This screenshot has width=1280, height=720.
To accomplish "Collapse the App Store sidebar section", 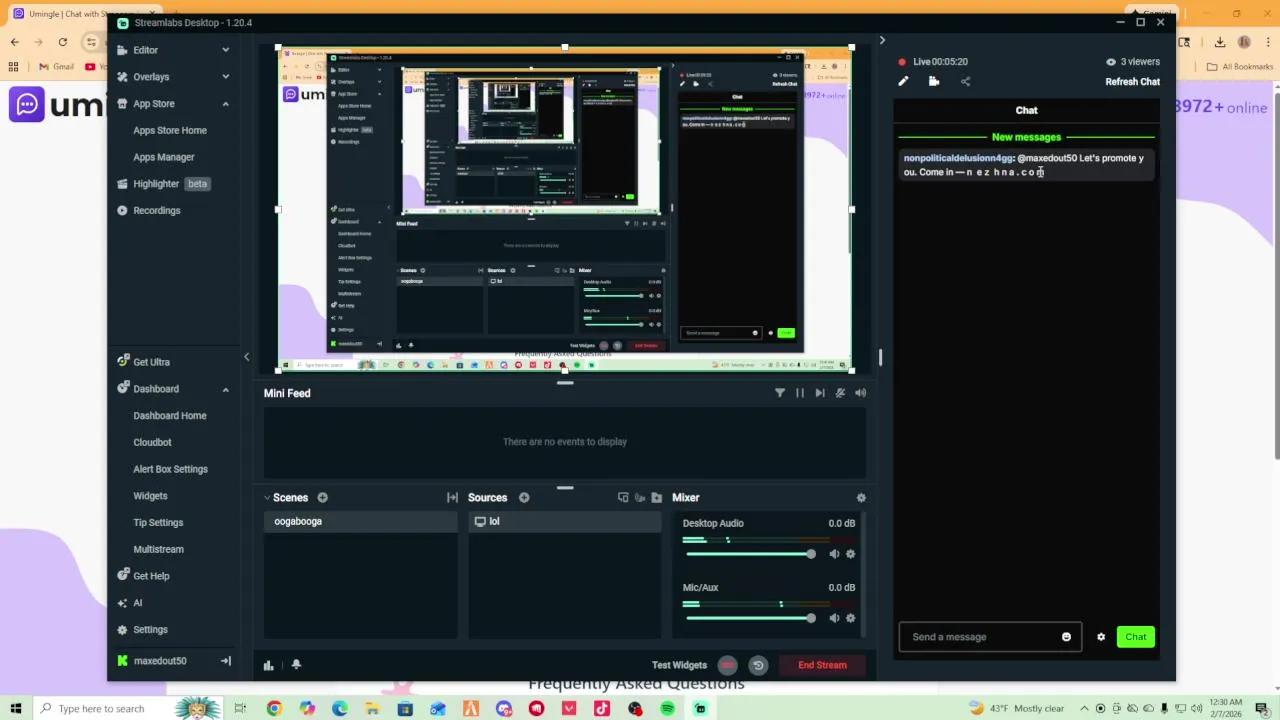I will [225, 104].
